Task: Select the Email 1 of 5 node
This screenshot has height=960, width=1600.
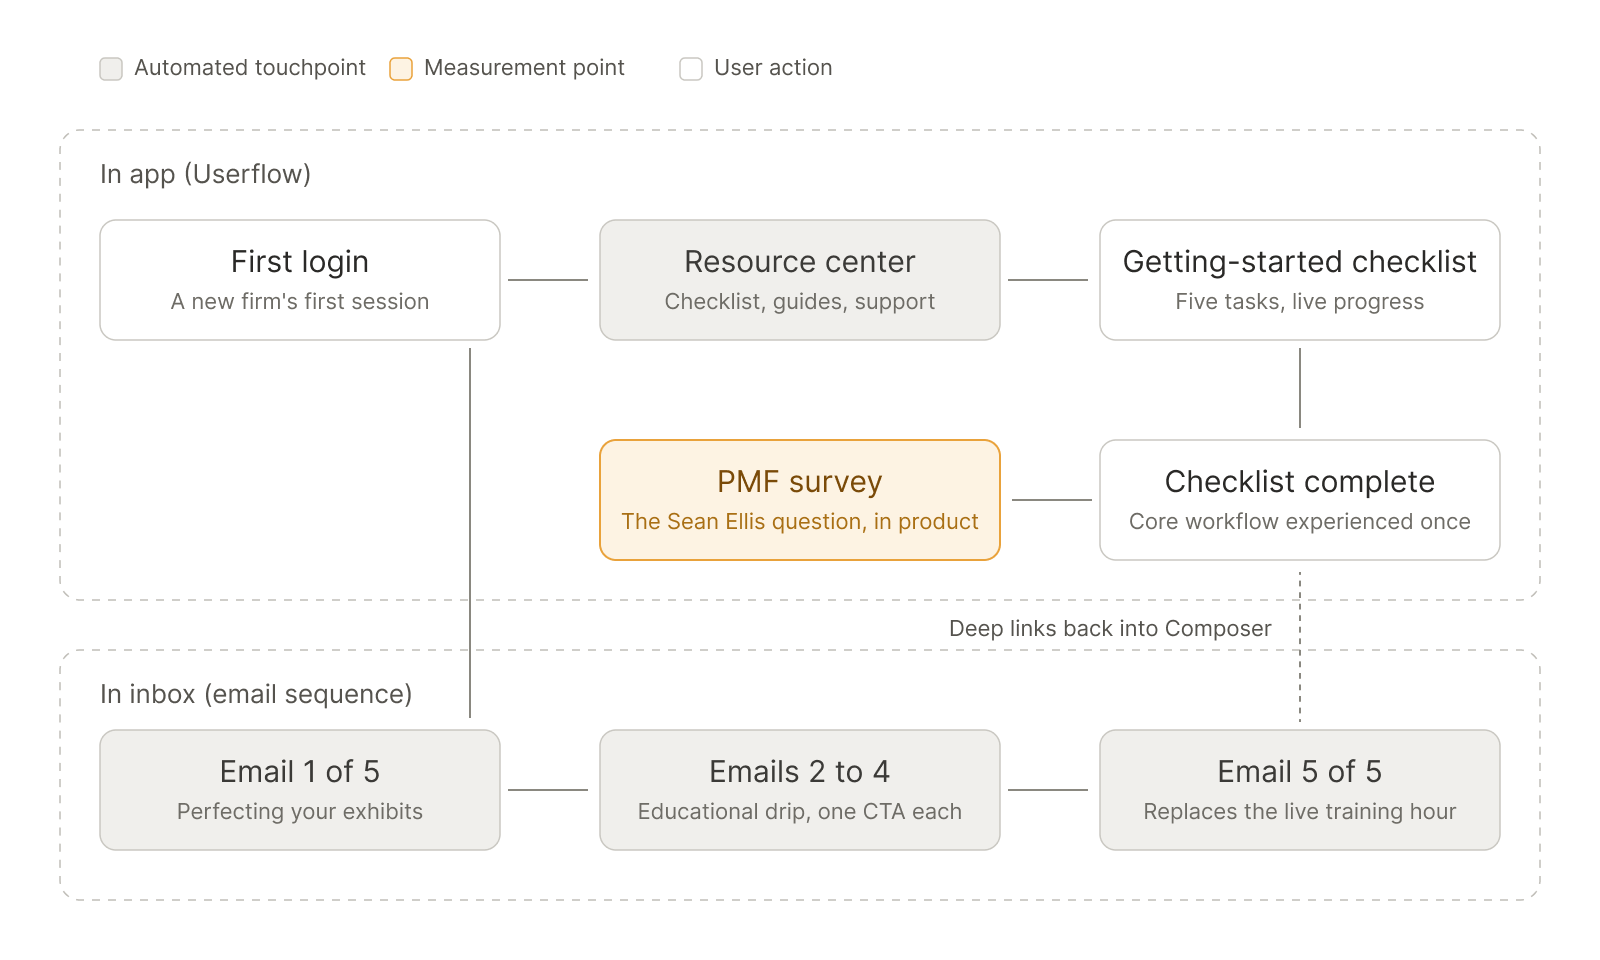Action: (300, 790)
